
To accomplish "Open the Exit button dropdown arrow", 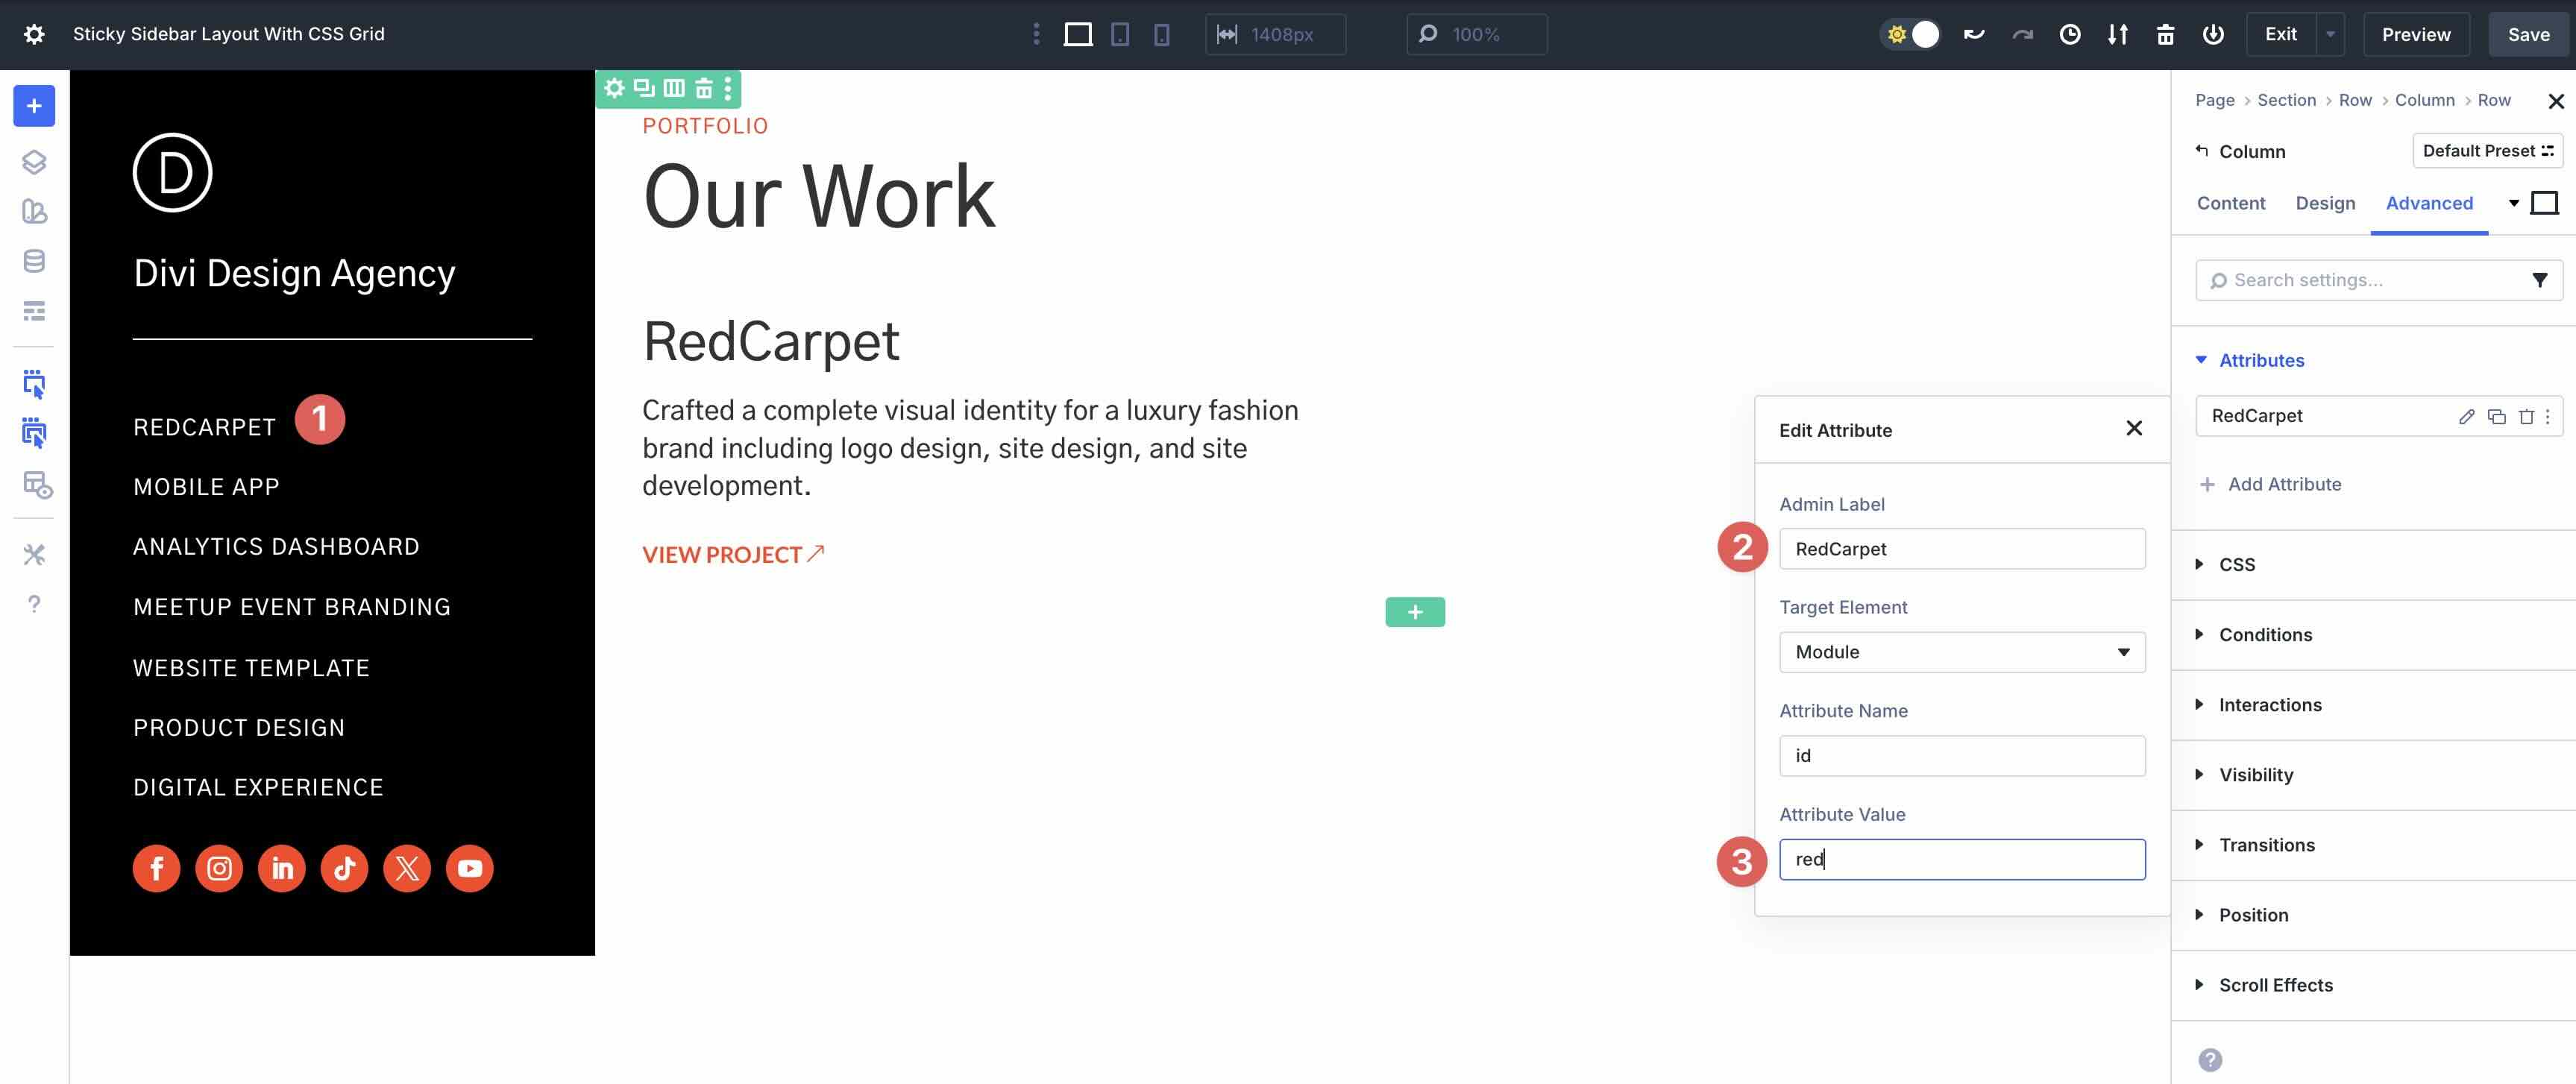I will click(x=2331, y=33).
